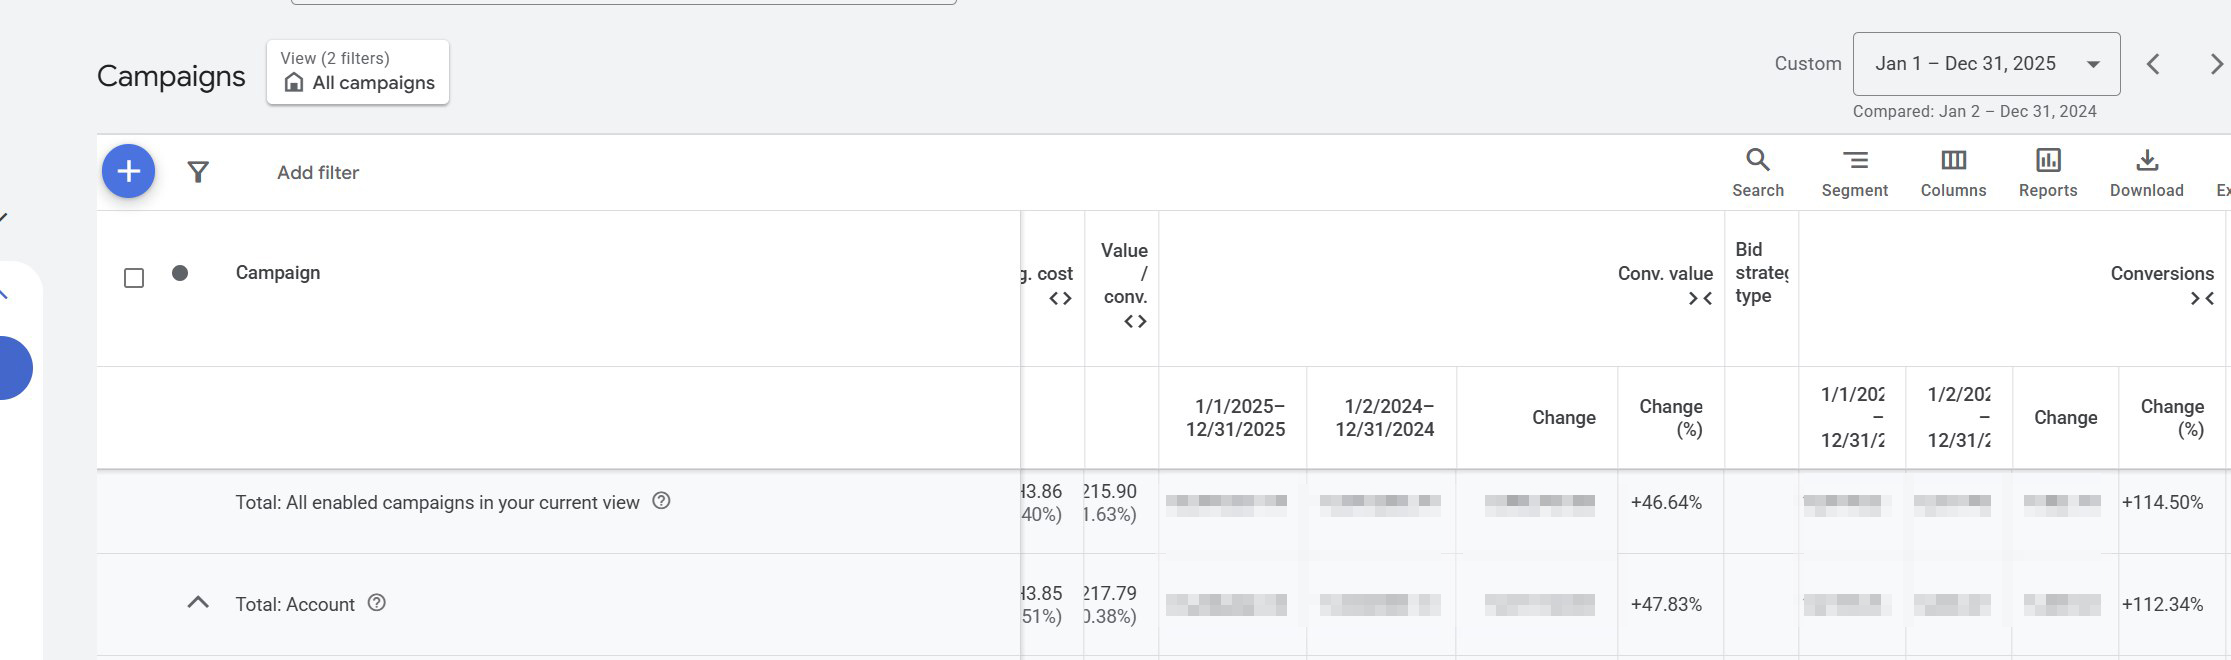This screenshot has height=660, width=2231.
Task: Click the funnel filter icon
Action: [x=198, y=172]
